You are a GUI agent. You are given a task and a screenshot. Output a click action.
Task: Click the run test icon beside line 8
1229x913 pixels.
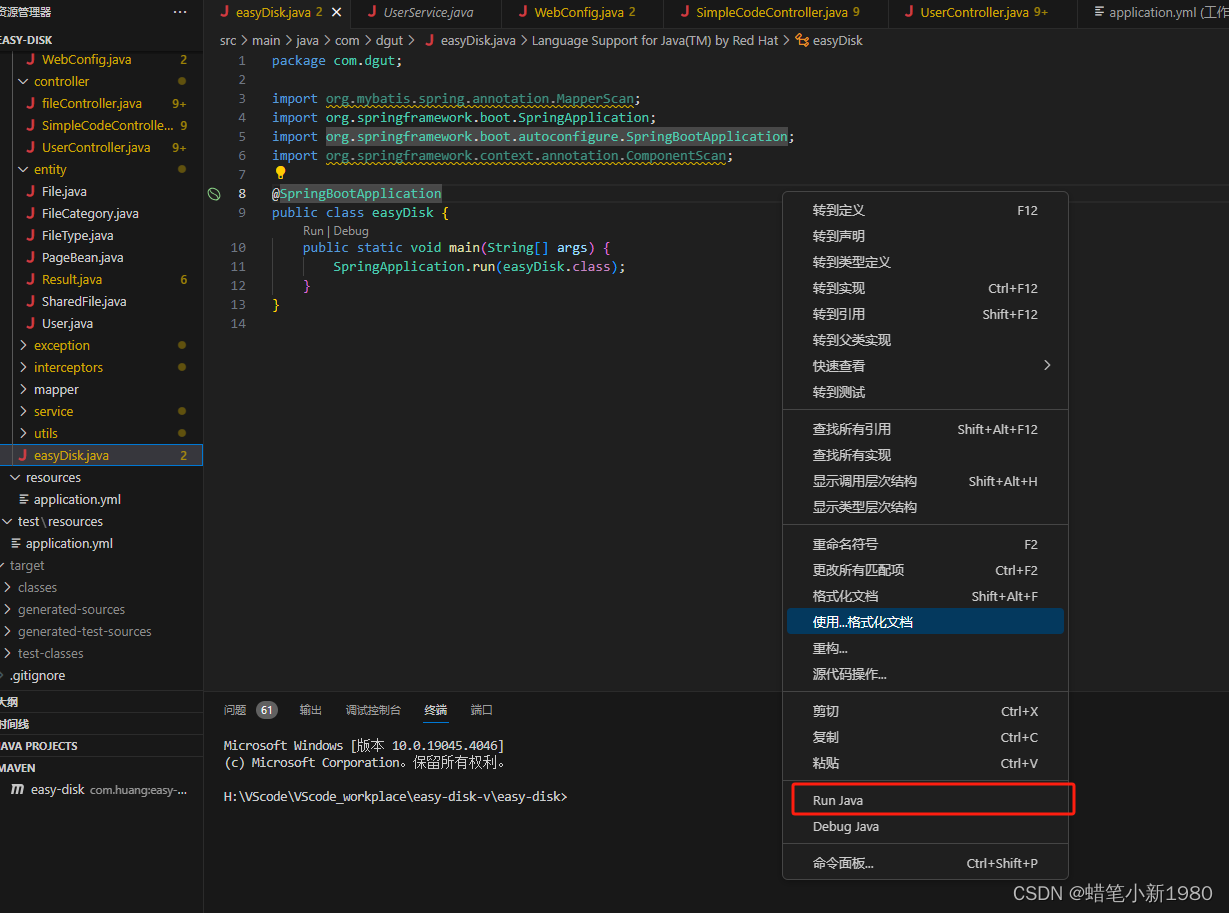click(x=214, y=194)
